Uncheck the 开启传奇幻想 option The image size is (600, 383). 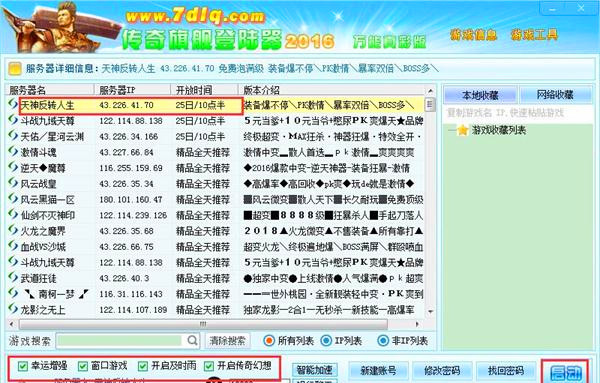point(209,366)
